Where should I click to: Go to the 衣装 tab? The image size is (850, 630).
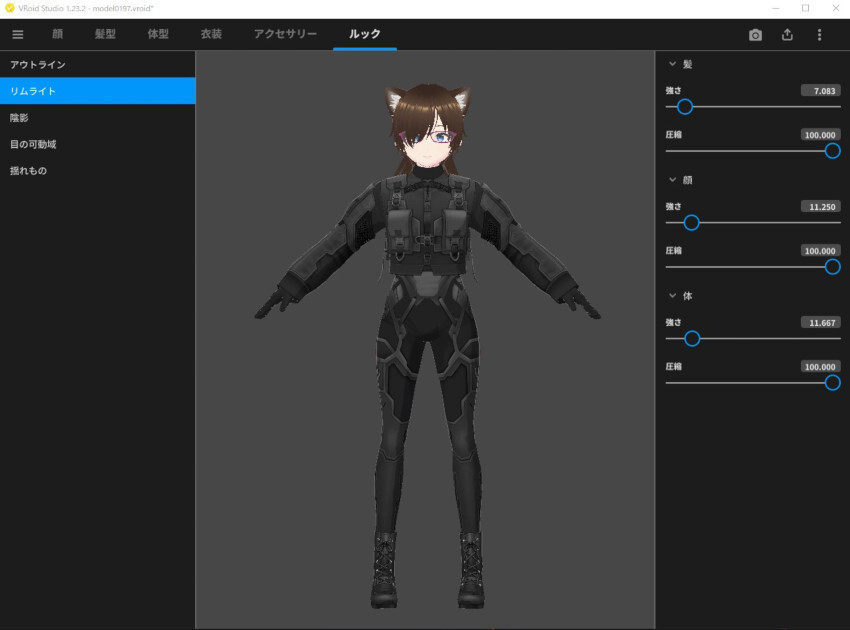point(211,34)
